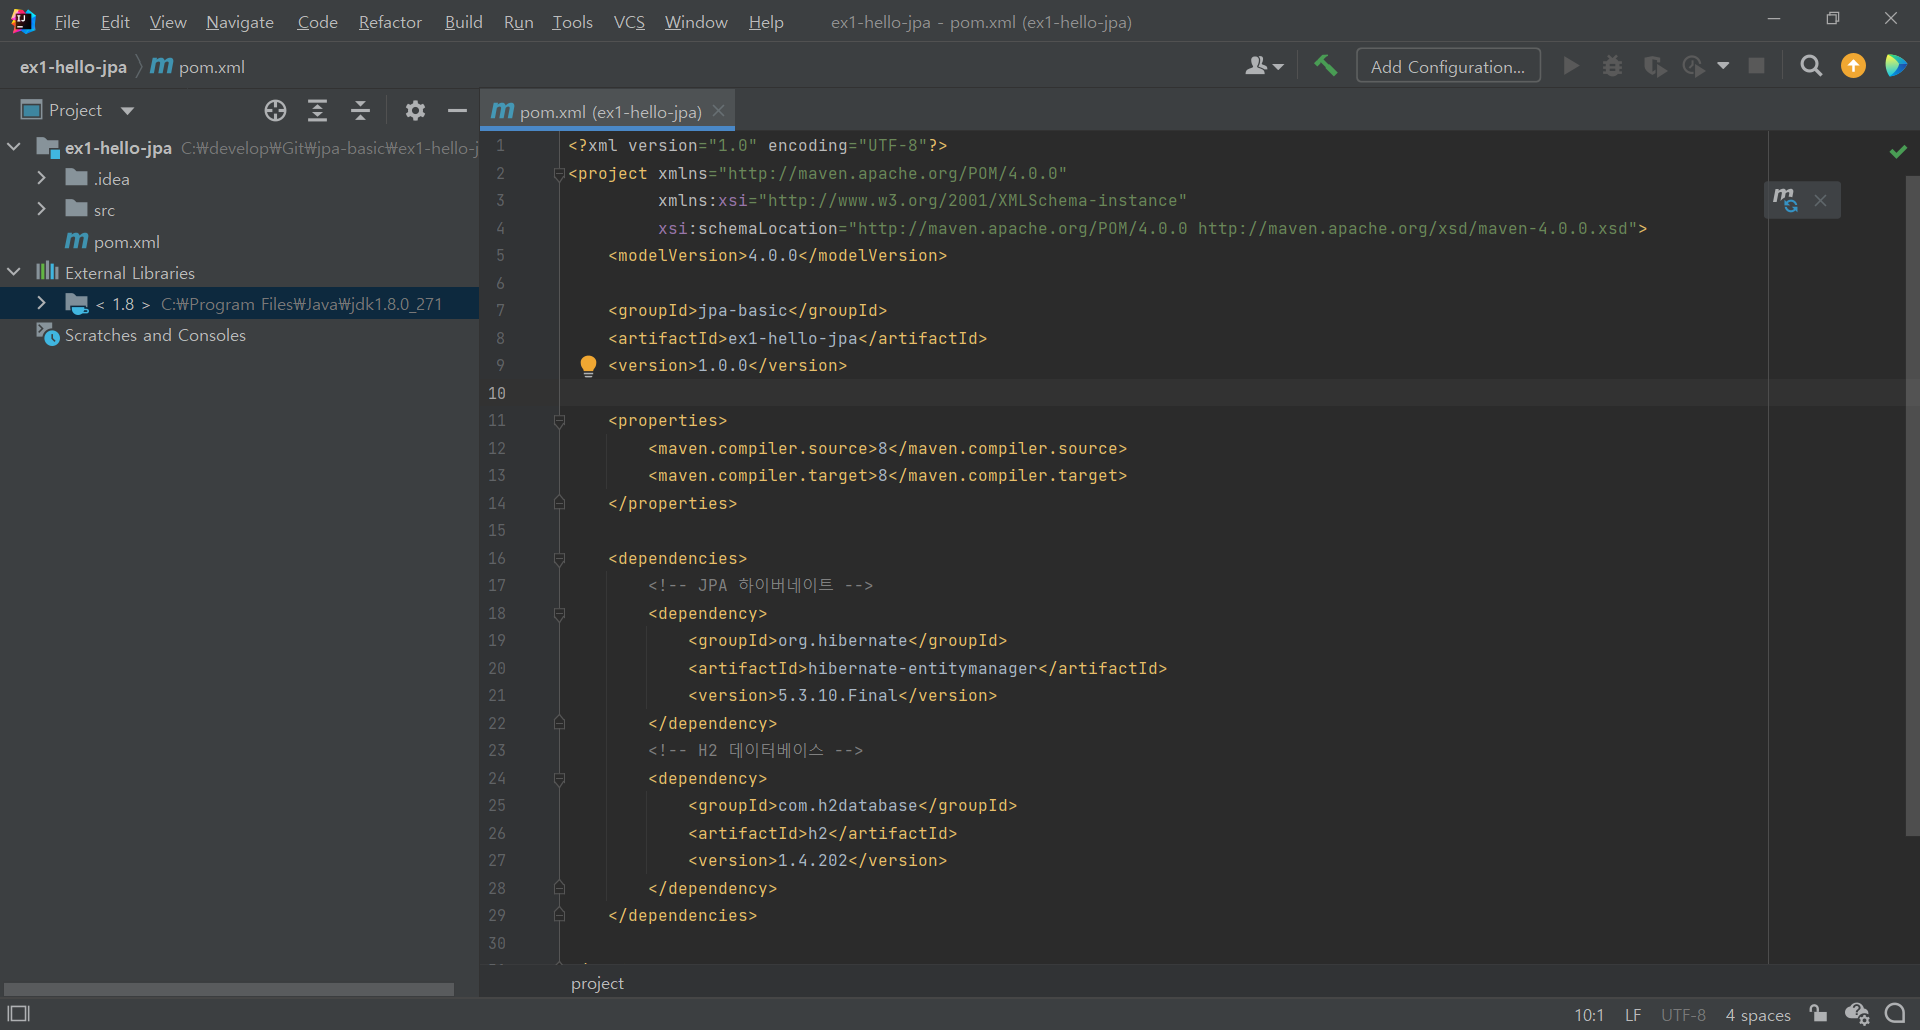Click the Stop square icon
Screen dimensions: 1920x1030
[x=1756, y=66]
